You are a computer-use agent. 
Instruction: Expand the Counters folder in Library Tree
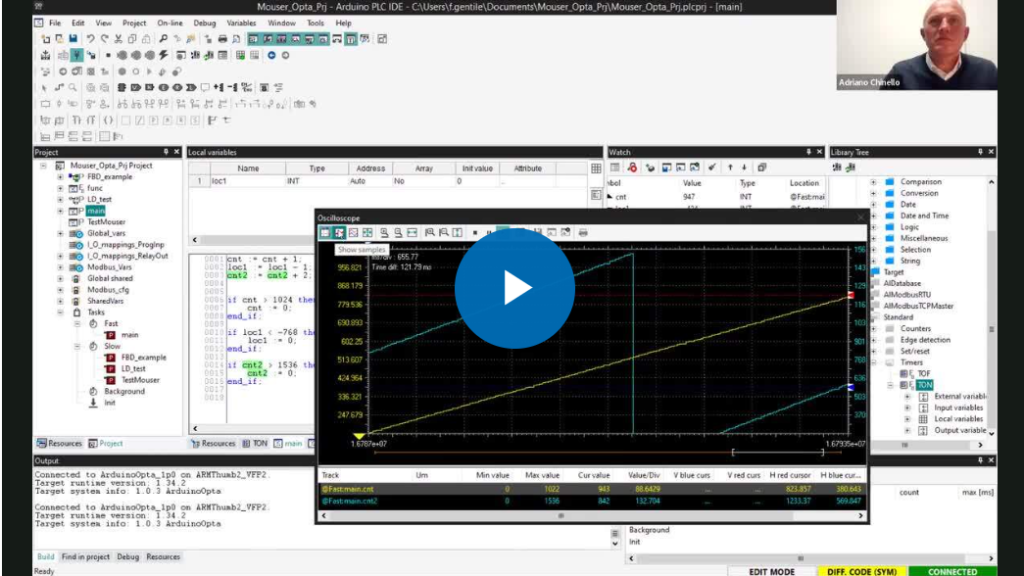pos(874,328)
